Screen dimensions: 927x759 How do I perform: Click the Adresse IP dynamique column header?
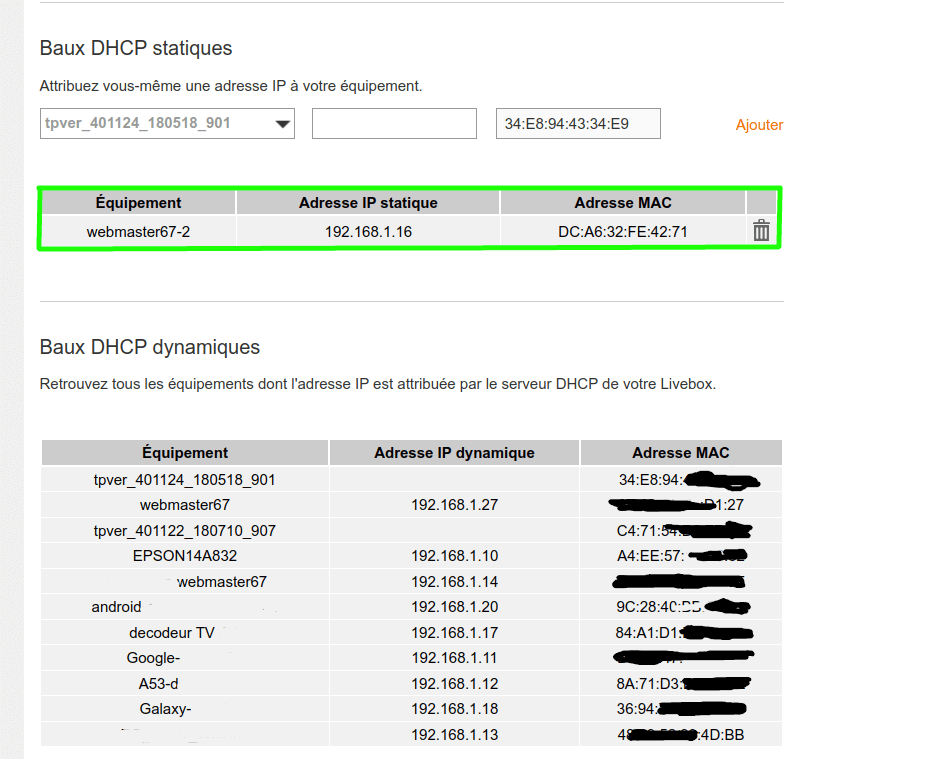(454, 453)
